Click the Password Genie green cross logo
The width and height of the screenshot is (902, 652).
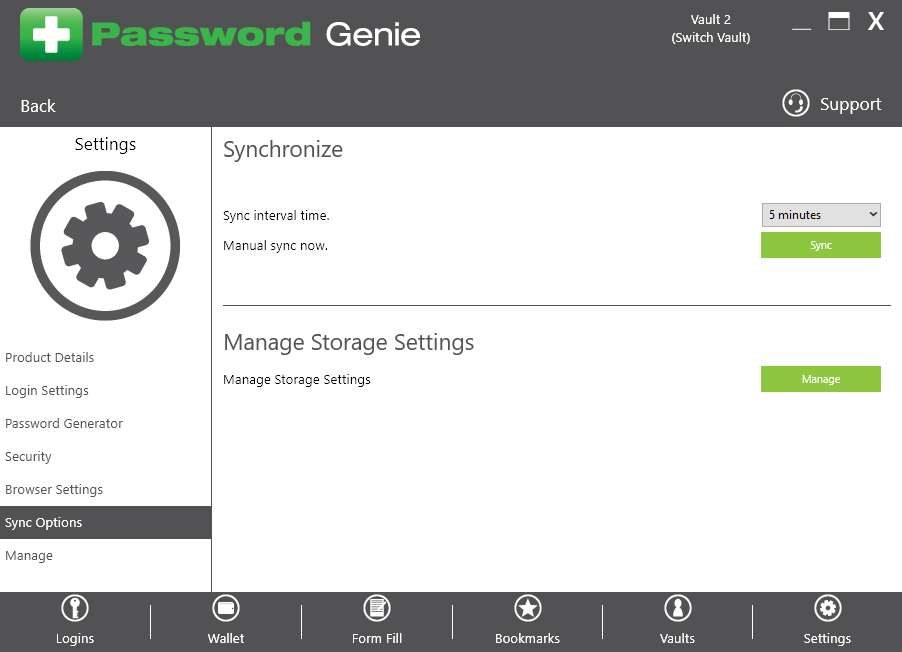tap(51, 35)
